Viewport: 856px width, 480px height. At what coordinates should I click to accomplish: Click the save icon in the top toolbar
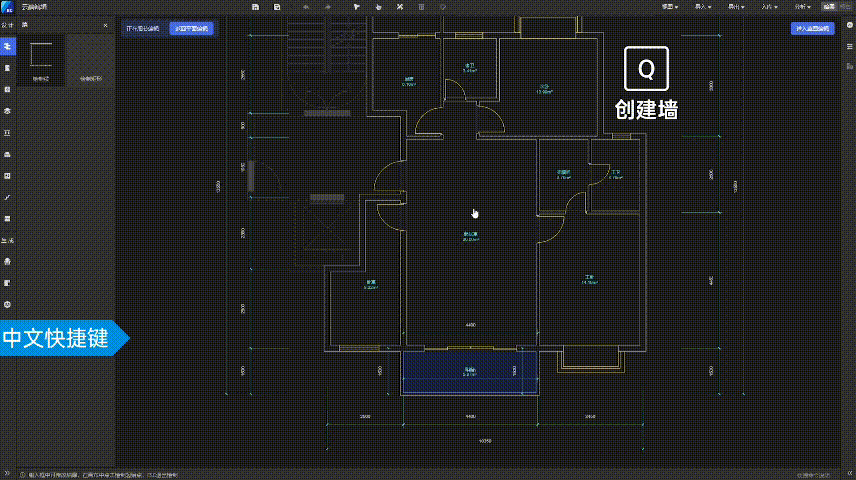click(x=257, y=7)
